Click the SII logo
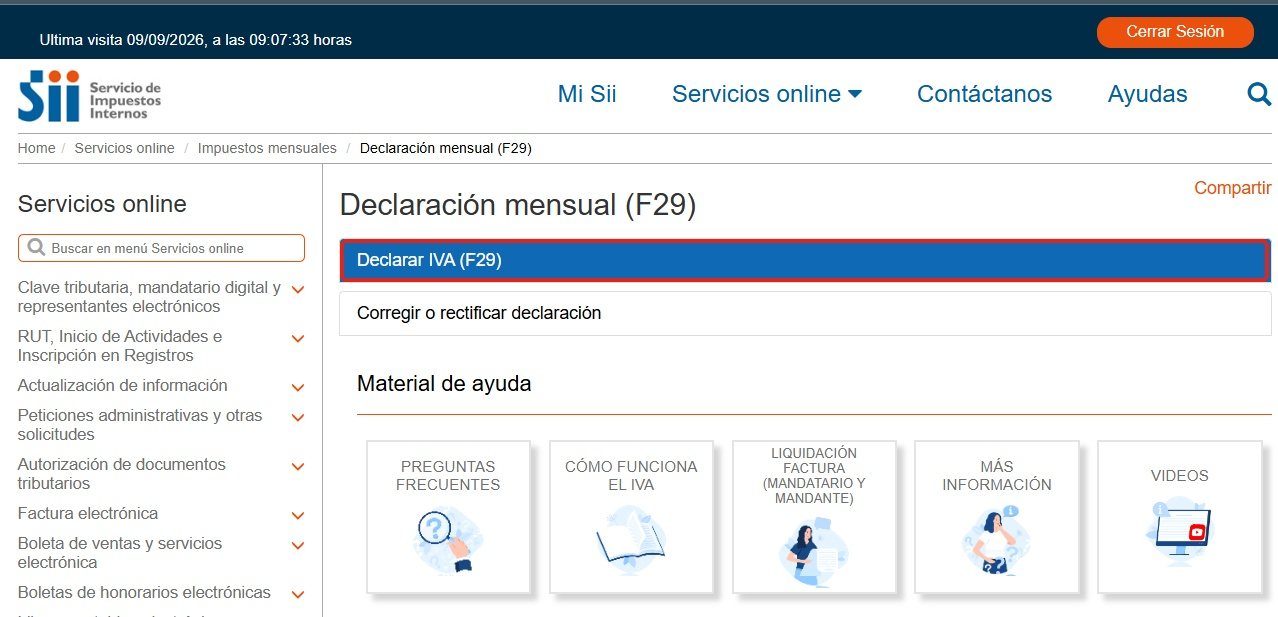Image resolution: width=1278 pixels, height=617 pixels. [89, 96]
